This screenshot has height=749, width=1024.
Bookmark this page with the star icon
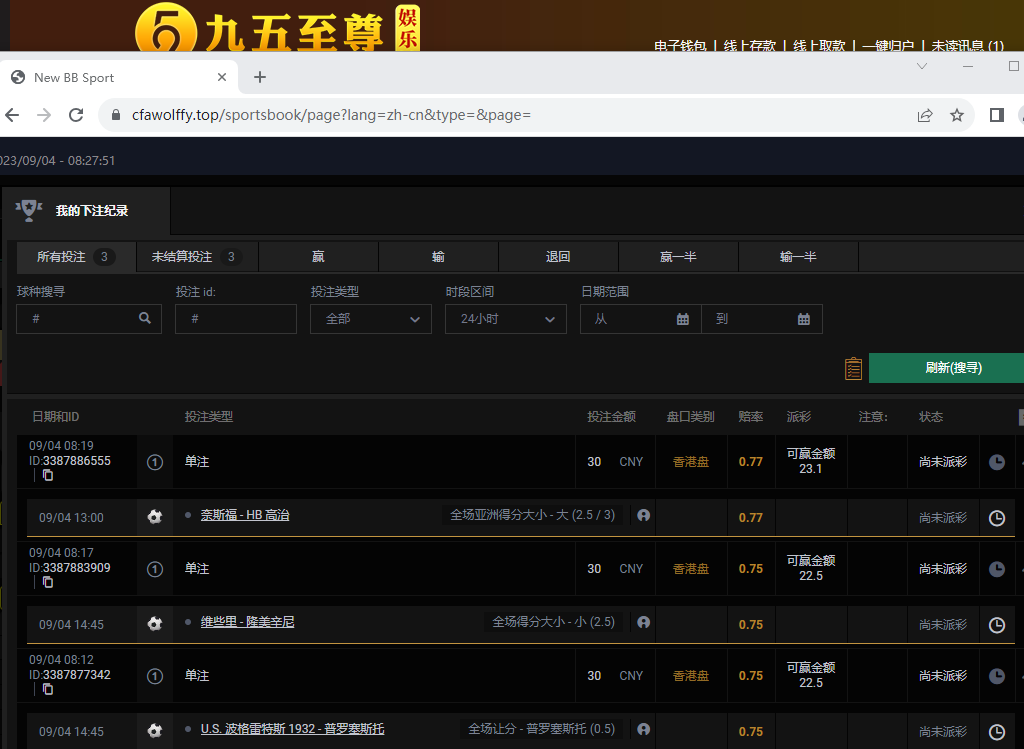pos(957,115)
